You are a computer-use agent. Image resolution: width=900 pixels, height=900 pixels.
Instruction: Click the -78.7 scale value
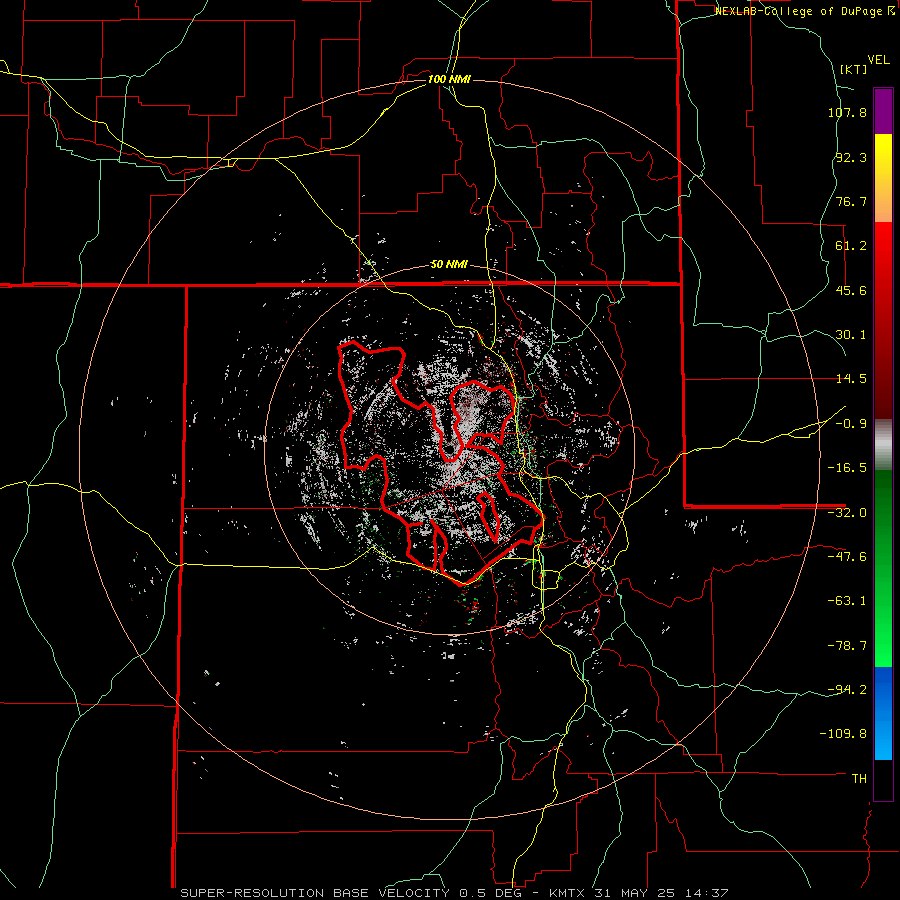847,646
